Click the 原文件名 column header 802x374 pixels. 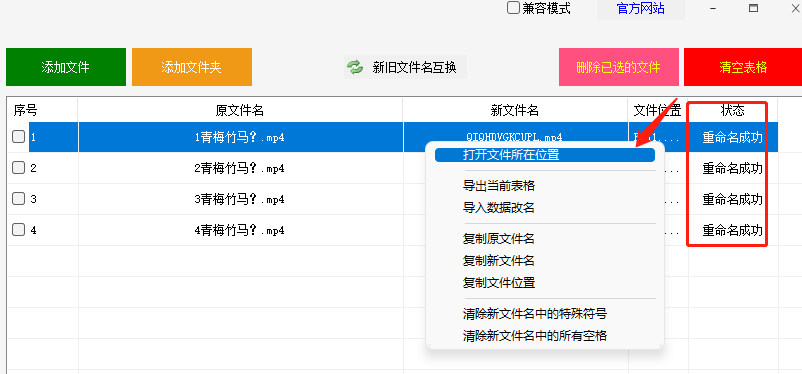[x=240, y=110]
